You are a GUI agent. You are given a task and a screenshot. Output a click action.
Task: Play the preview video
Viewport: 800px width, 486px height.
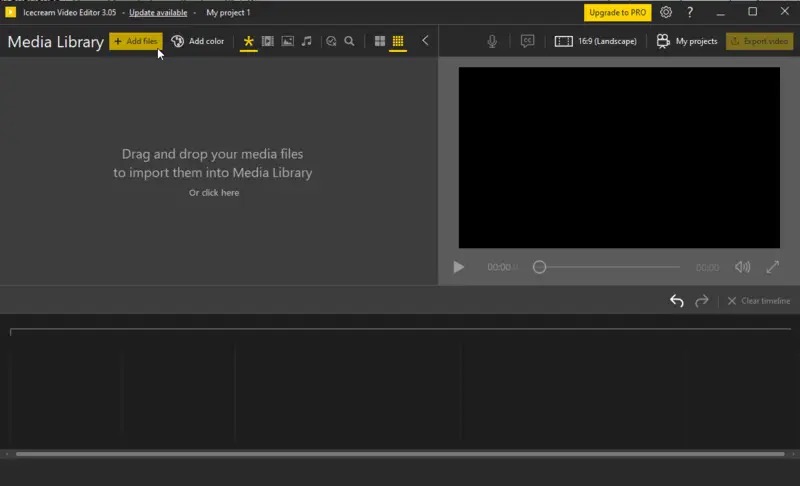click(x=458, y=267)
